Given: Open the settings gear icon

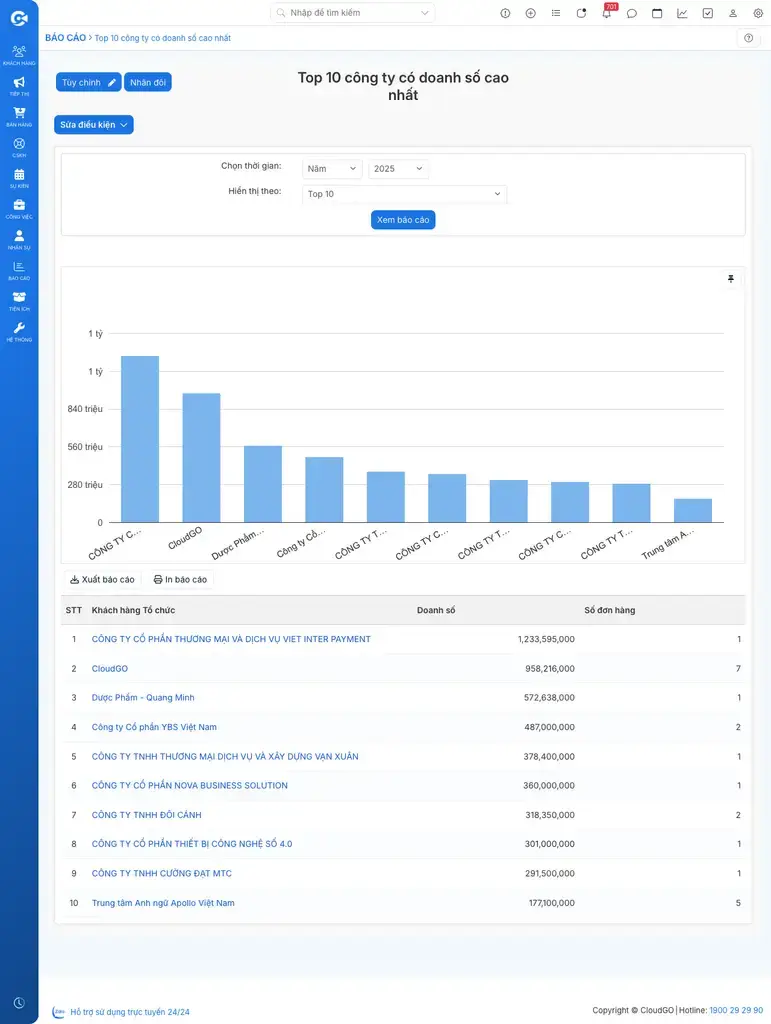Looking at the screenshot, I should (x=758, y=13).
